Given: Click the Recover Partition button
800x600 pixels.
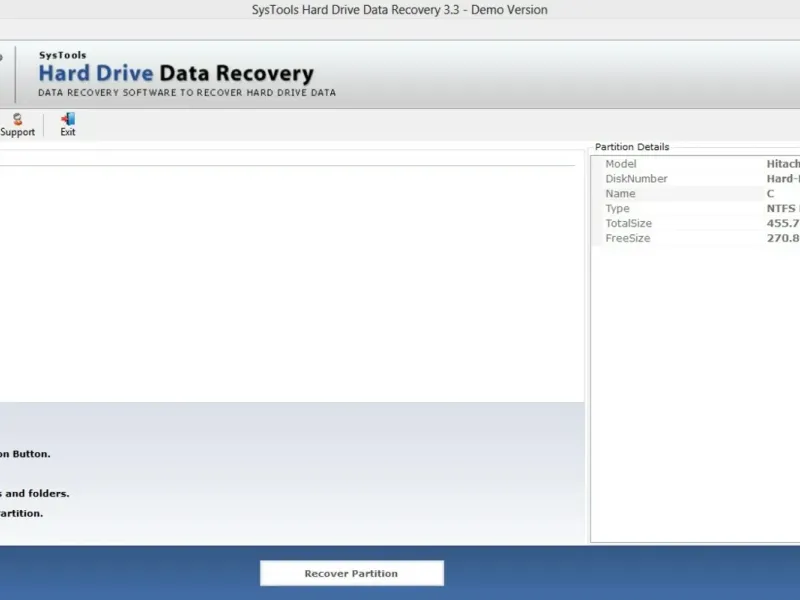Looking at the screenshot, I should [x=352, y=573].
